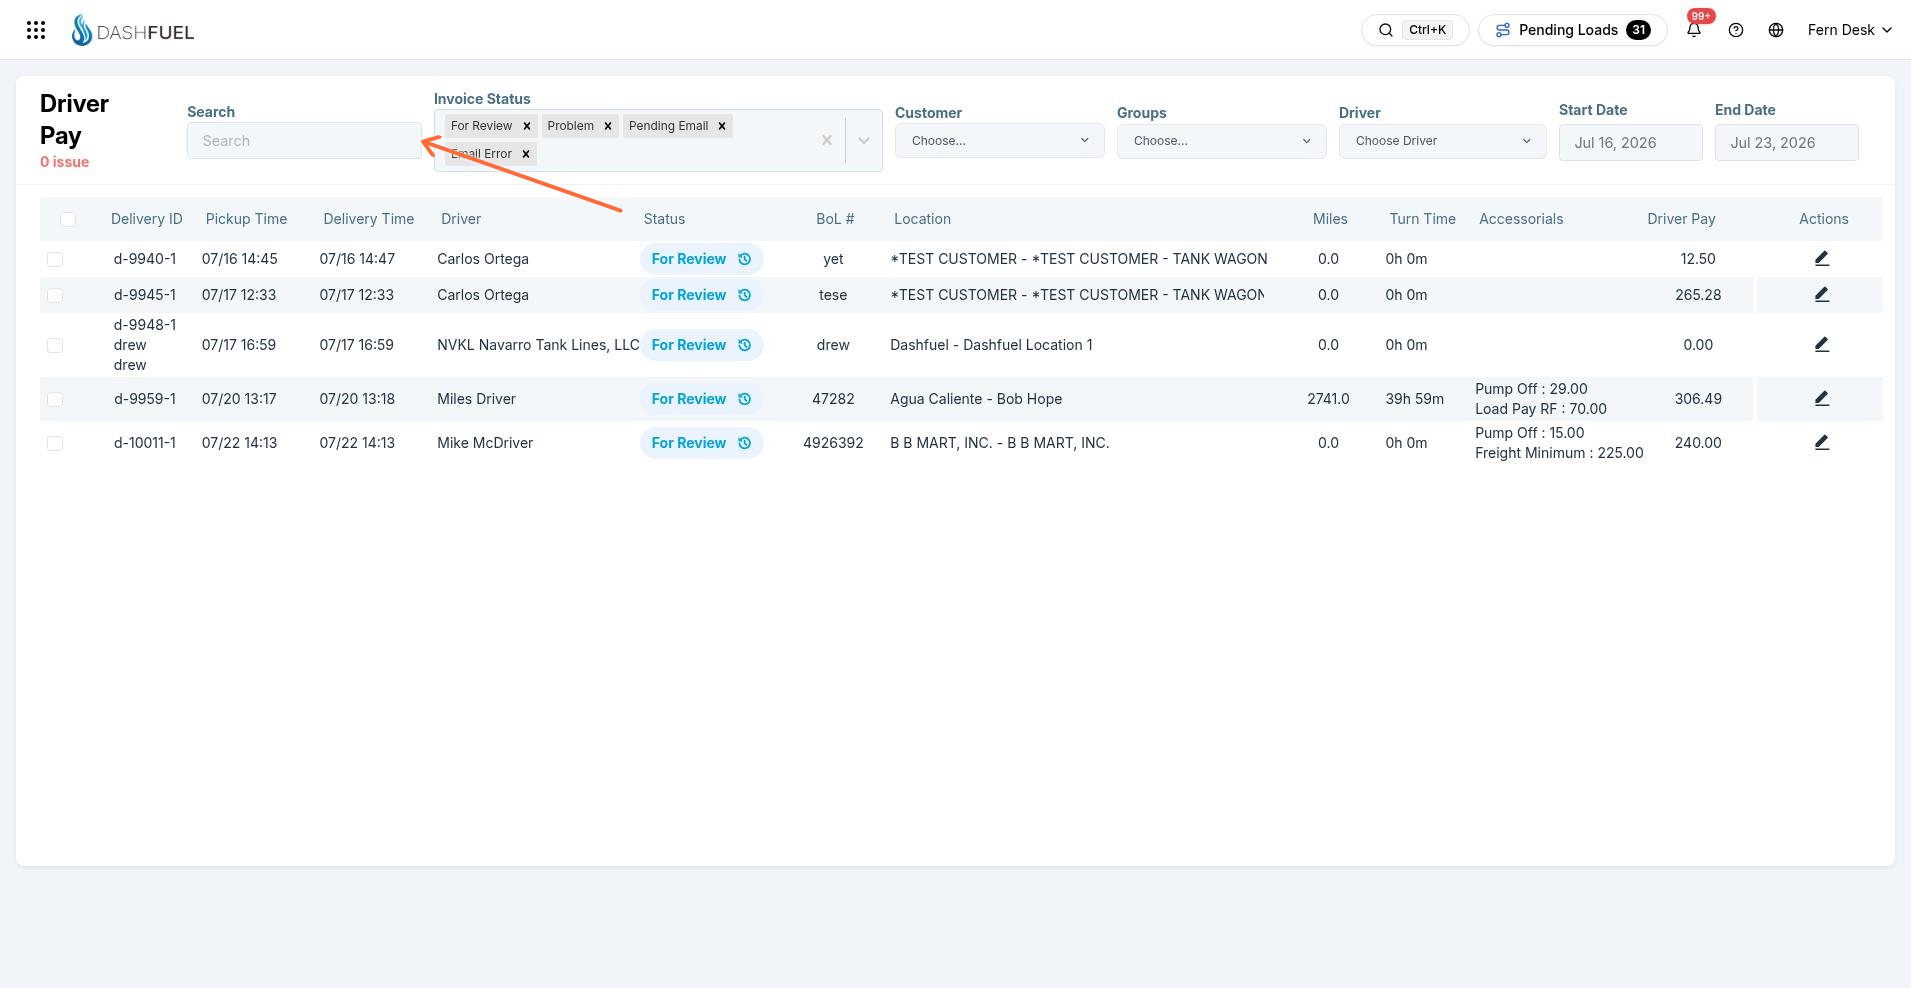Click the Driver column header

461,219
